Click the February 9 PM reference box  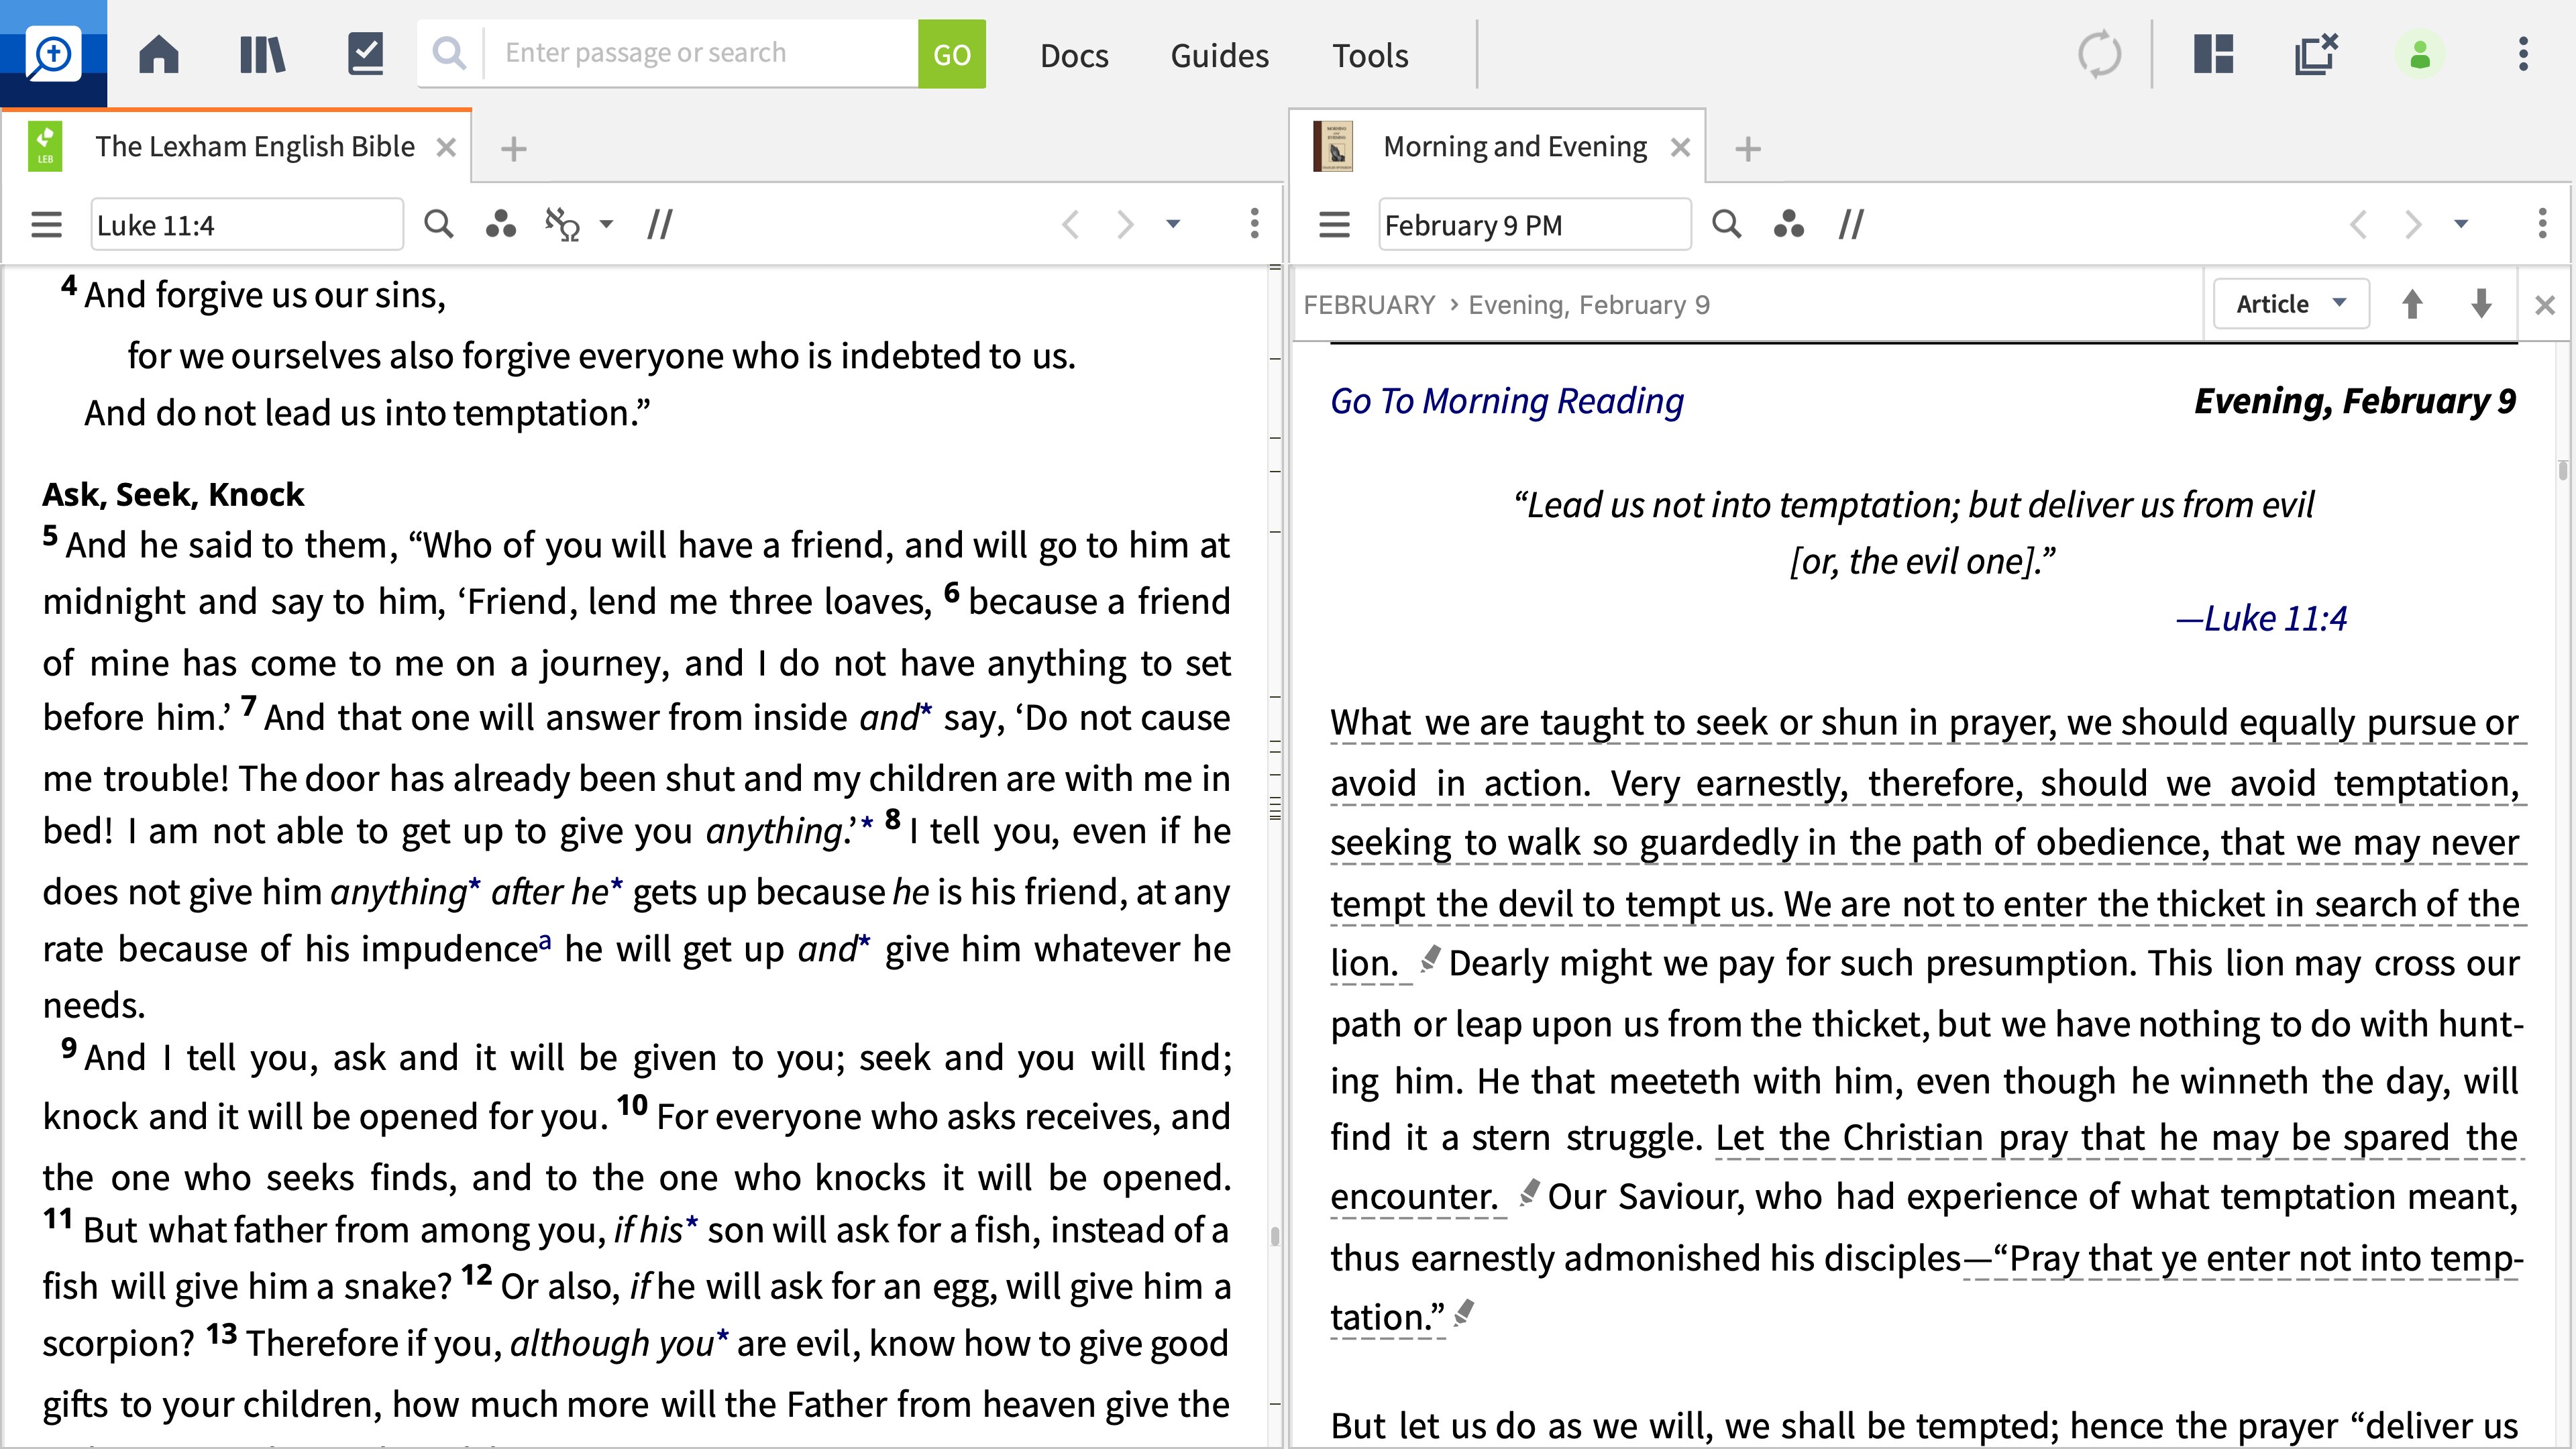pos(1535,224)
